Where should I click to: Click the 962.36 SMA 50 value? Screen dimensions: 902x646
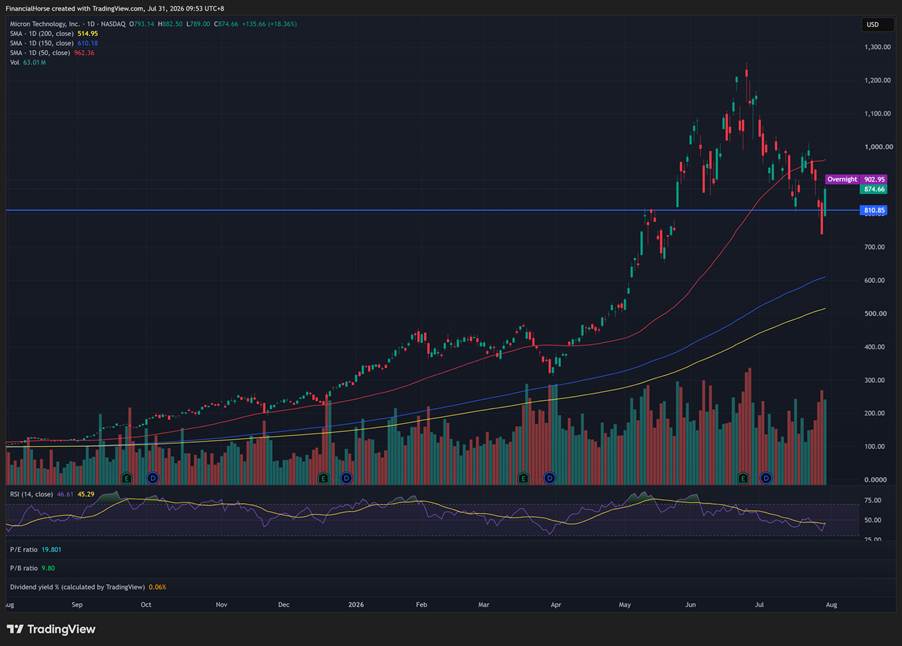(84, 53)
